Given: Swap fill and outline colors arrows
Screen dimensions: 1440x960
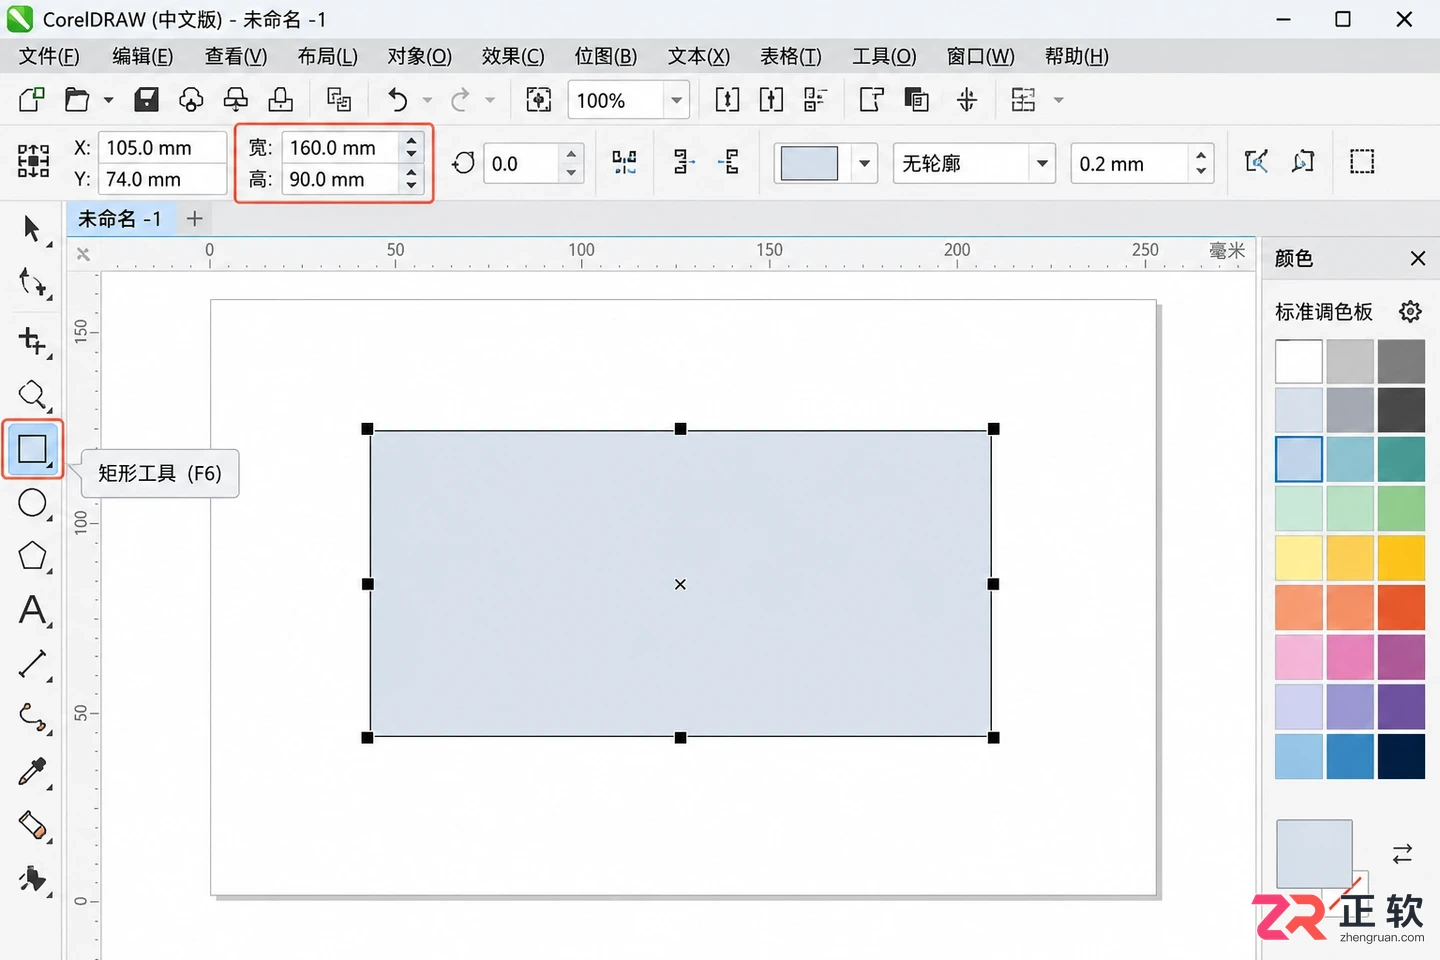Looking at the screenshot, I should click(x=1402, y=853).
